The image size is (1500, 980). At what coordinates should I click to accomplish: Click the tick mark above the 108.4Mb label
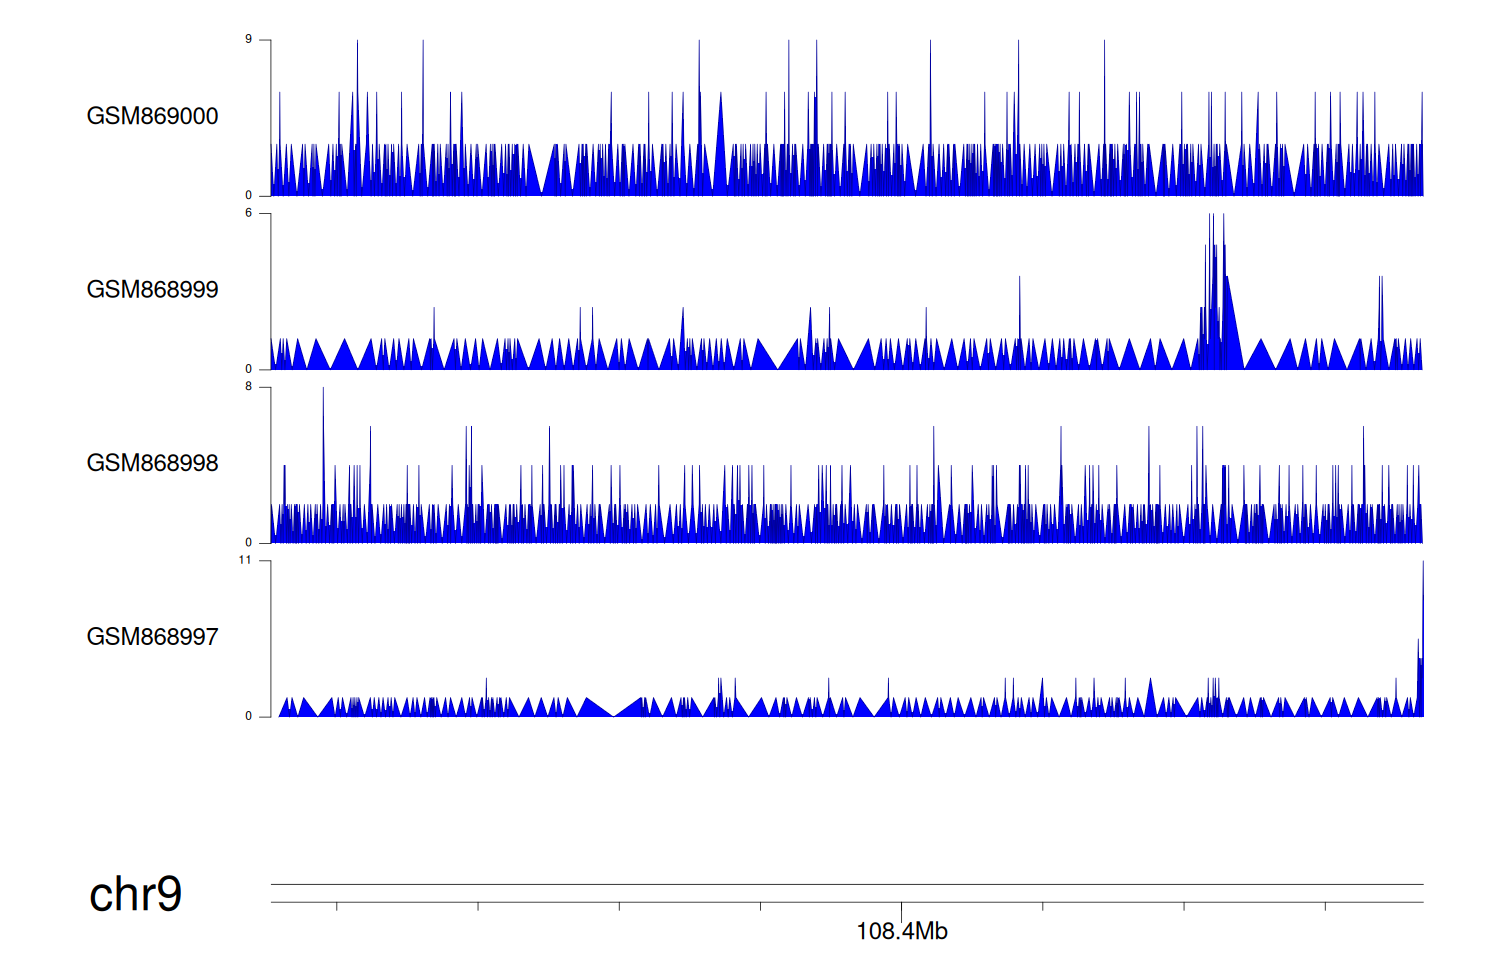pos(902,907)
